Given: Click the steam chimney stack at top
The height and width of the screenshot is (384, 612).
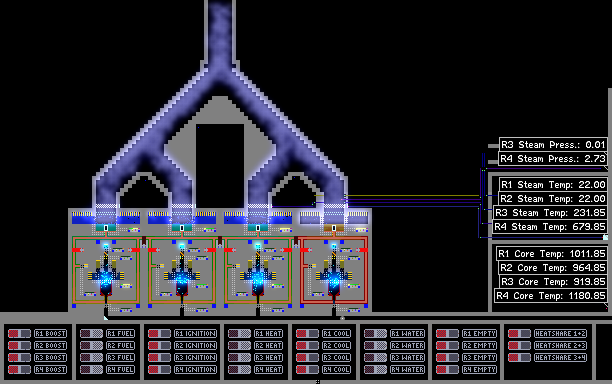Looking at the screenshot, I should [x=221, y=31].
